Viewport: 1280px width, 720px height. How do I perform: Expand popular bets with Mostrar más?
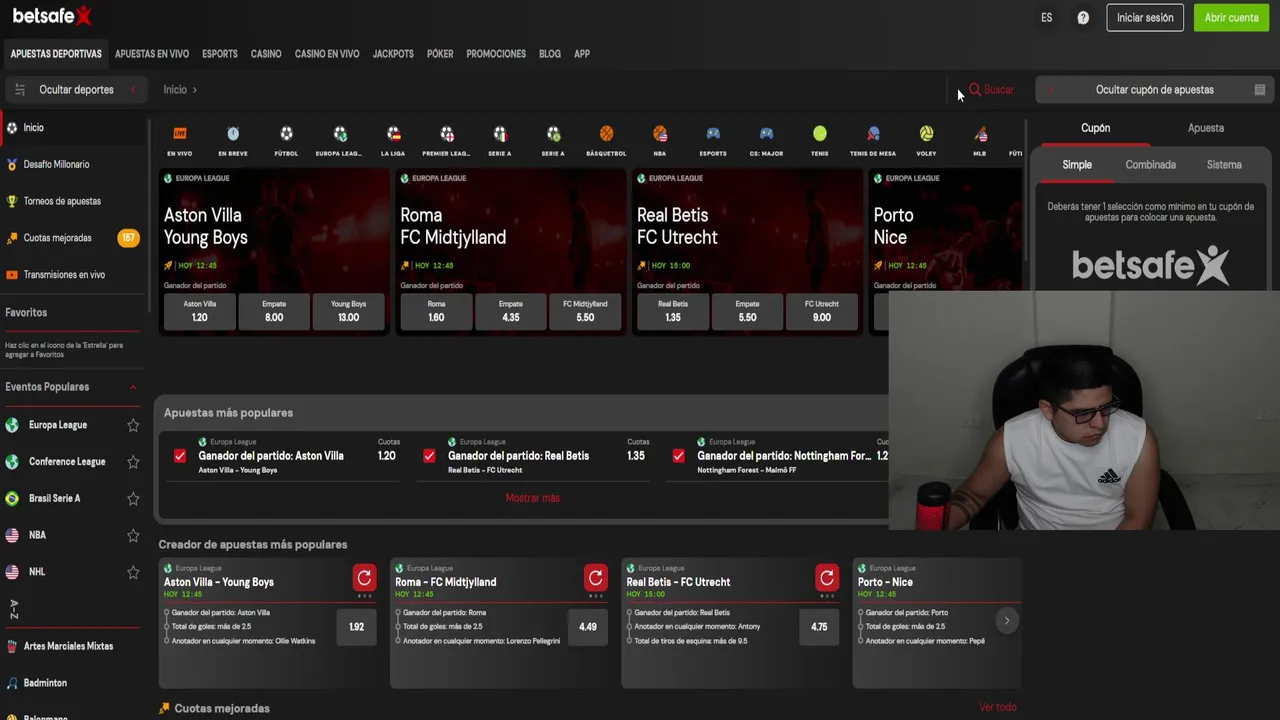tap(532, 498)
